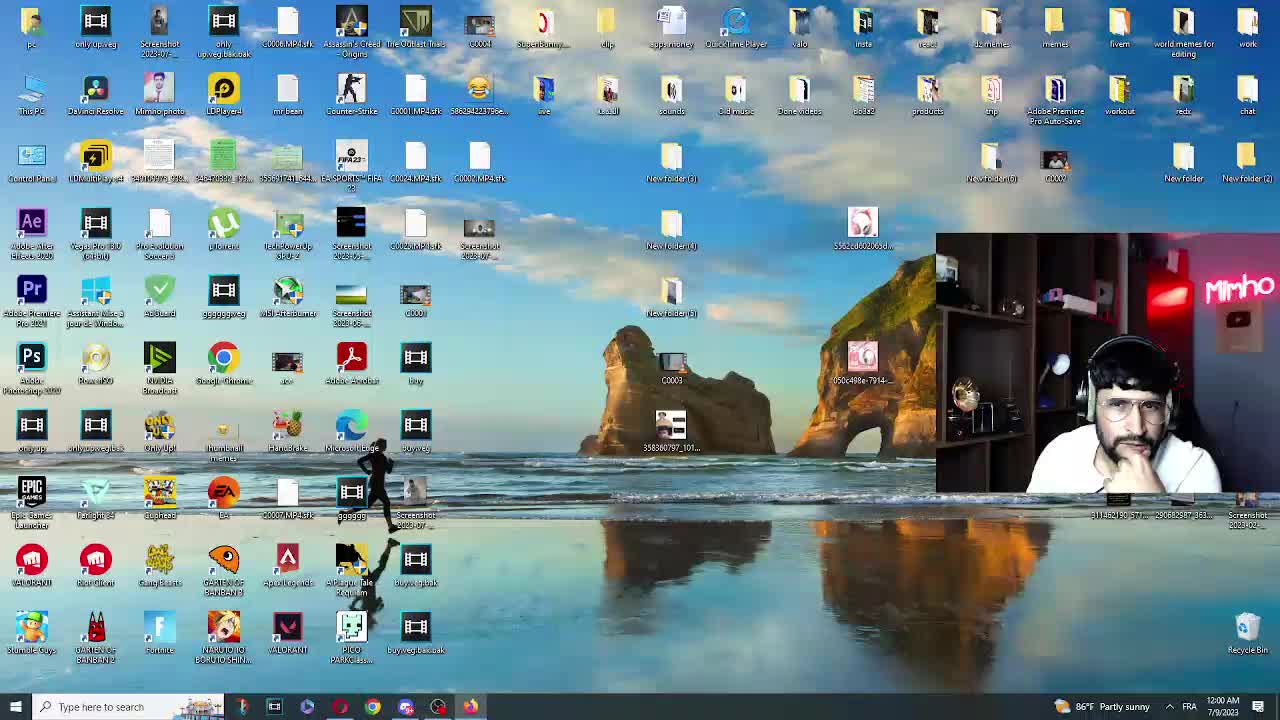The height and width of the screenshot is (720, 1280).
Task: Select the Adobe Photoshop 2020 shortcut
Action: tap(32, 359)
